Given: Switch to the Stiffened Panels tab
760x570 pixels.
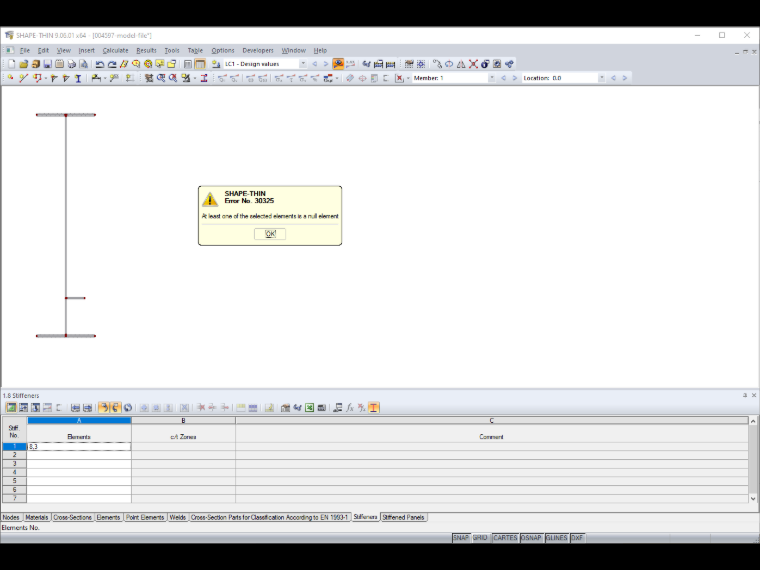Looking at the screenshot, I should pos(403,517).
